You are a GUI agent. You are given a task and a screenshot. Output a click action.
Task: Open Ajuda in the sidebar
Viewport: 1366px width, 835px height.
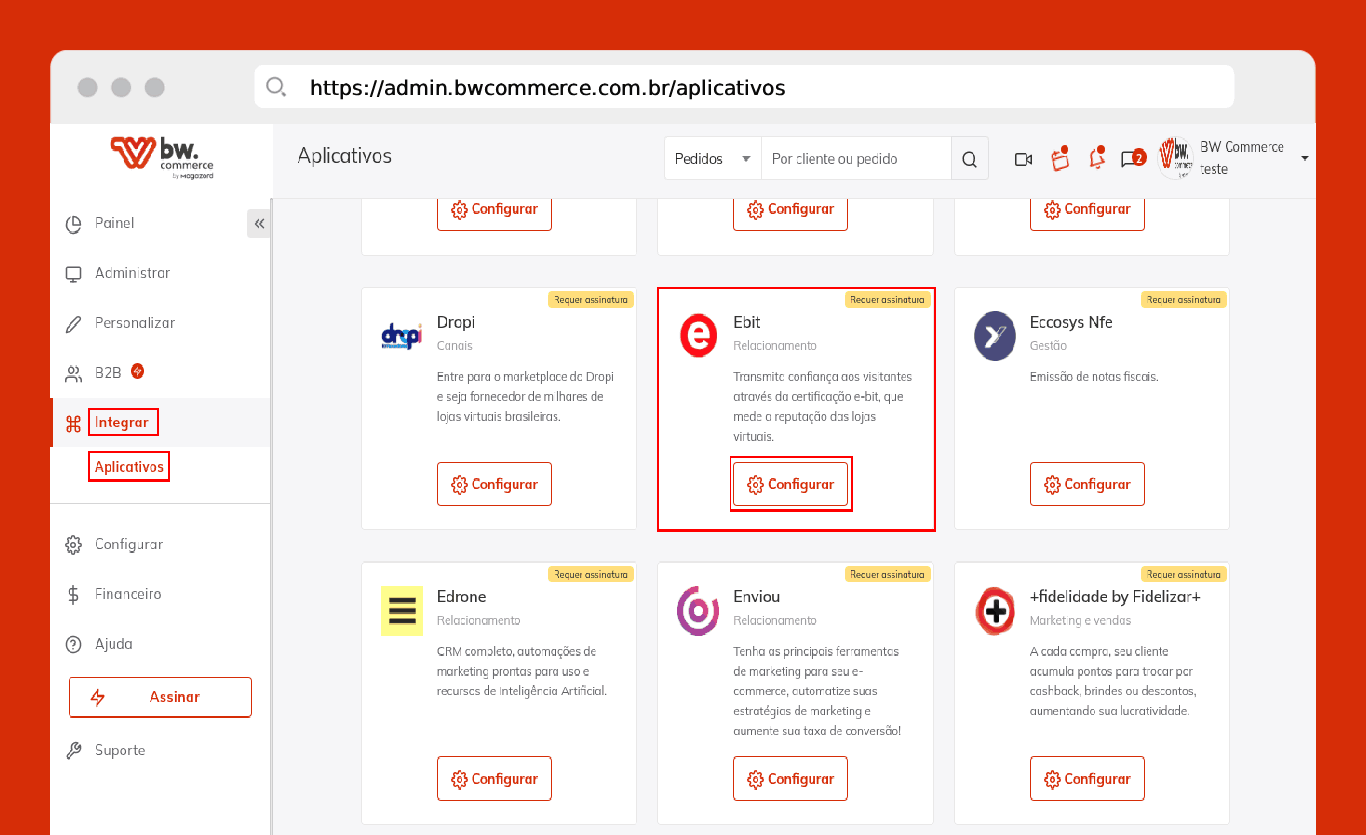point(114,644)
